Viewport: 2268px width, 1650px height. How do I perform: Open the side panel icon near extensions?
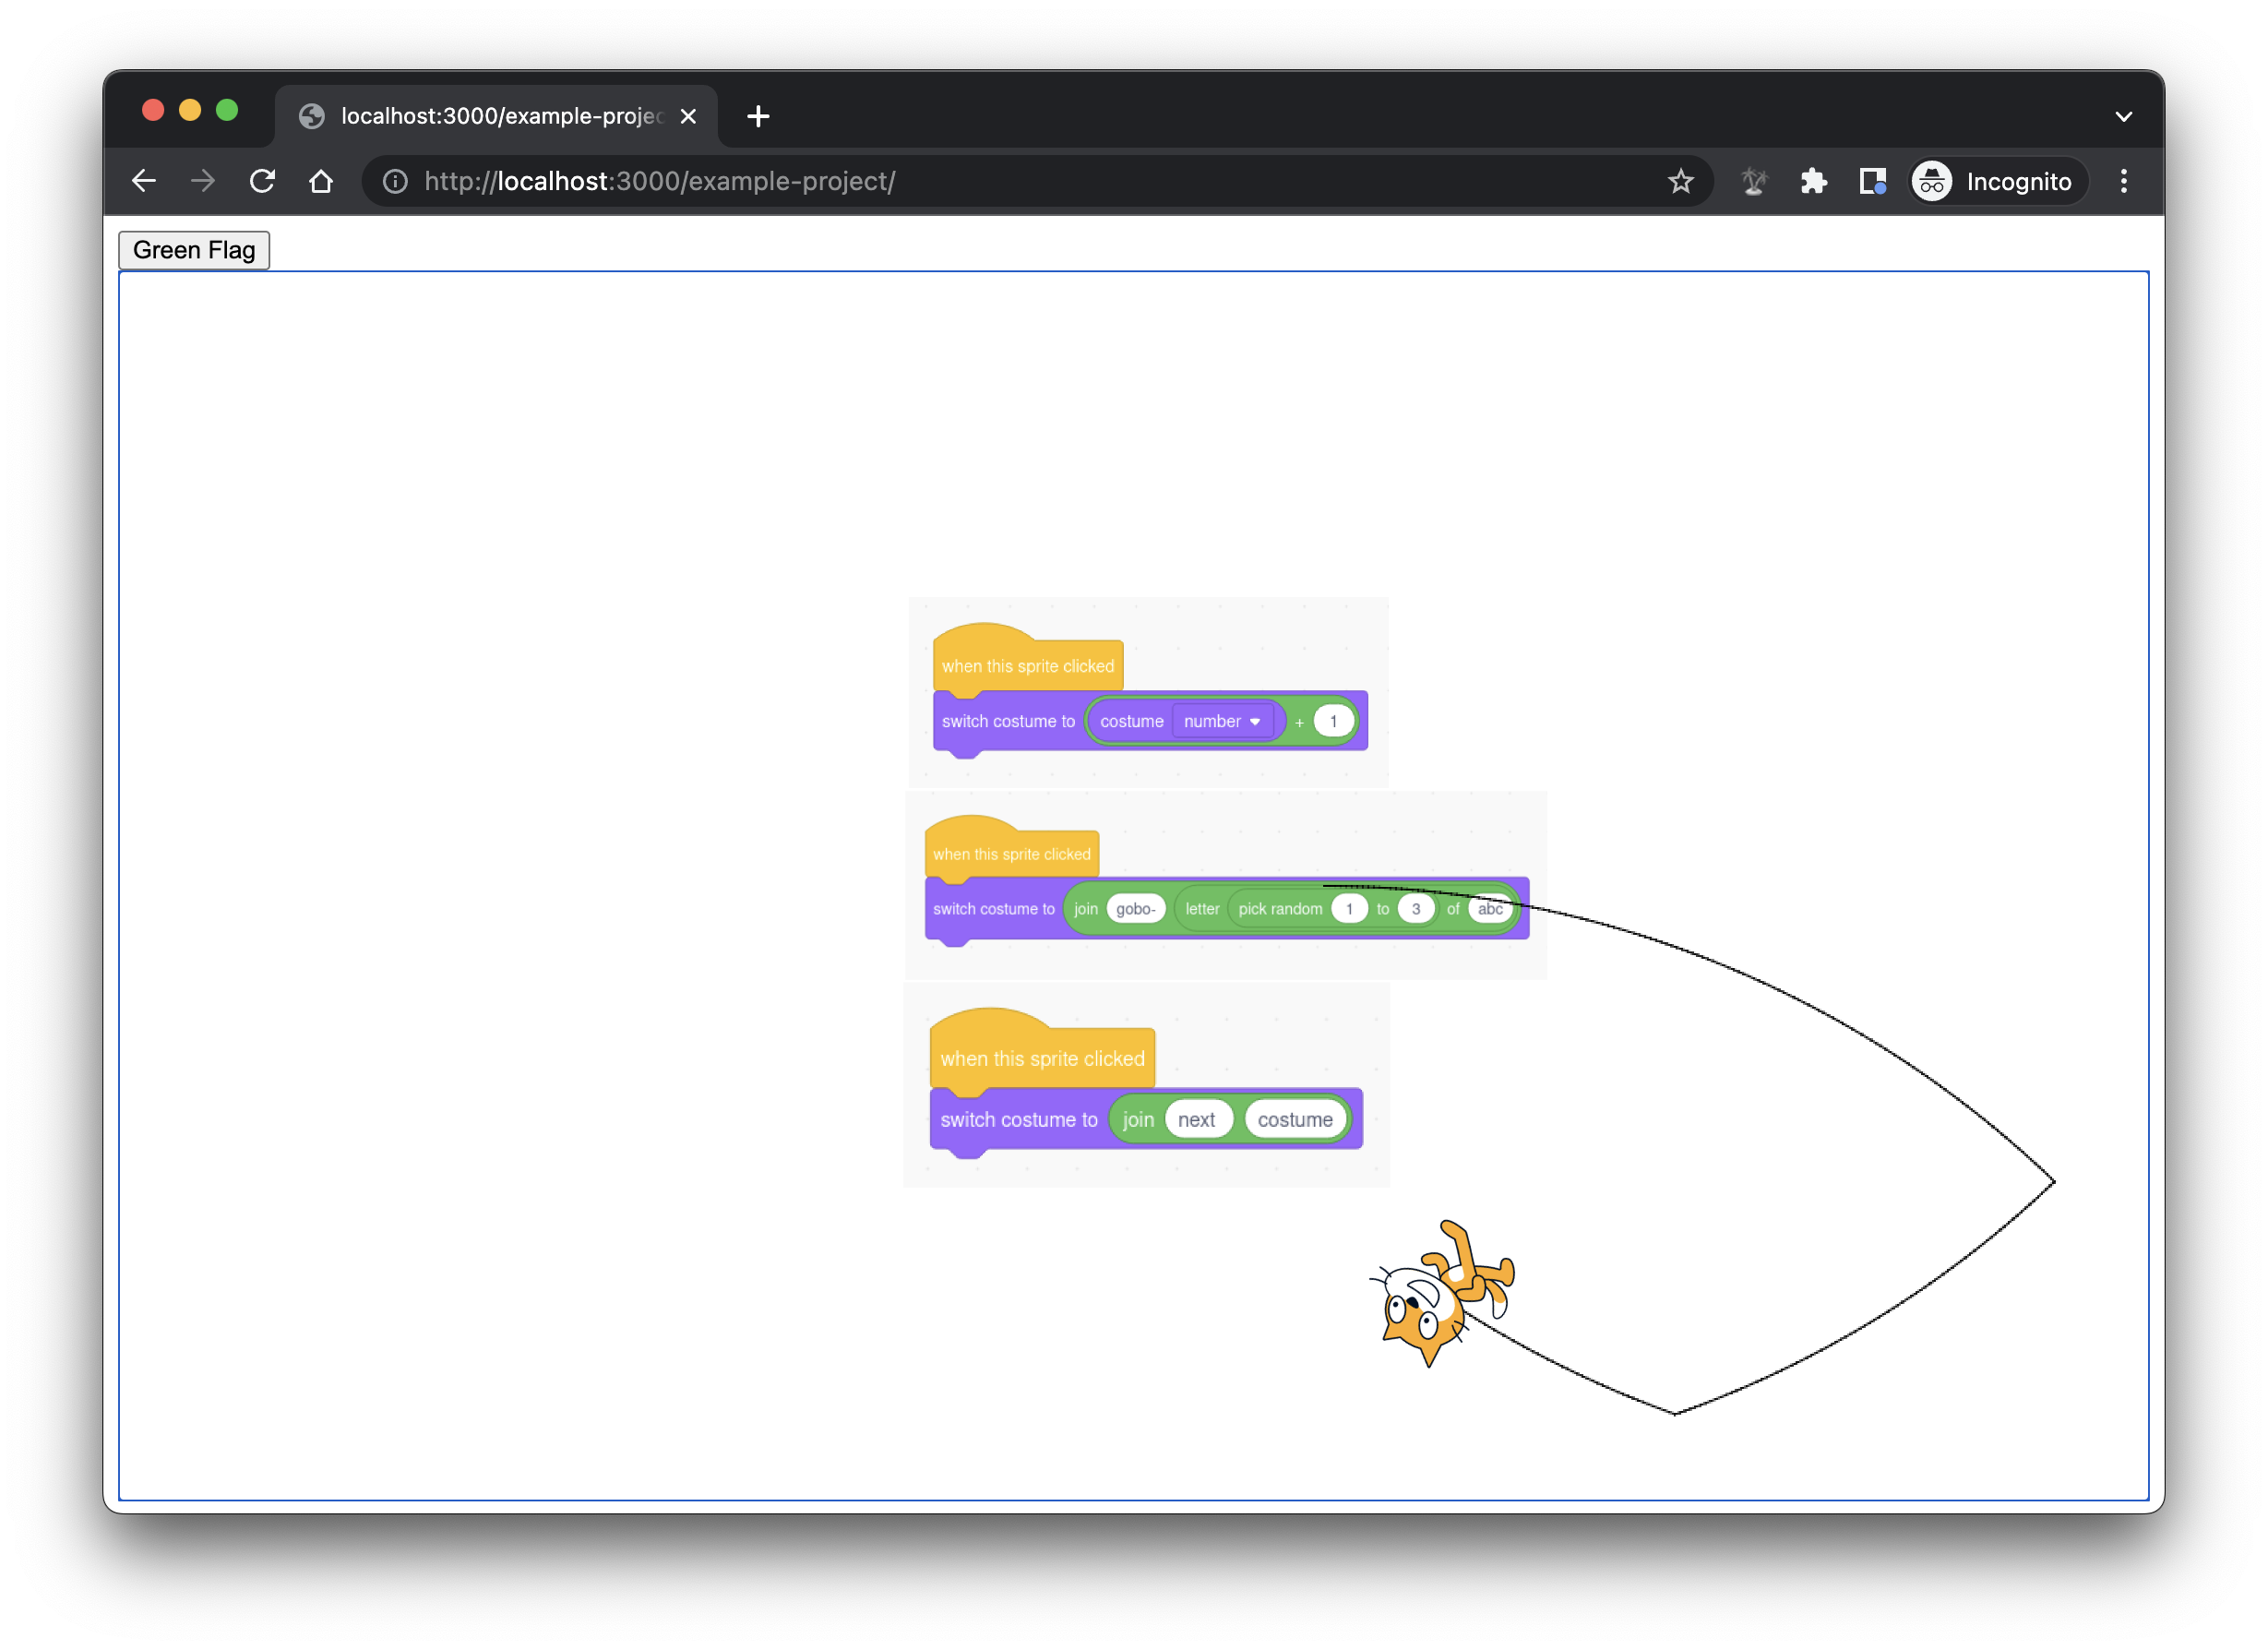pyautogui.click(x=1872, y=181)
